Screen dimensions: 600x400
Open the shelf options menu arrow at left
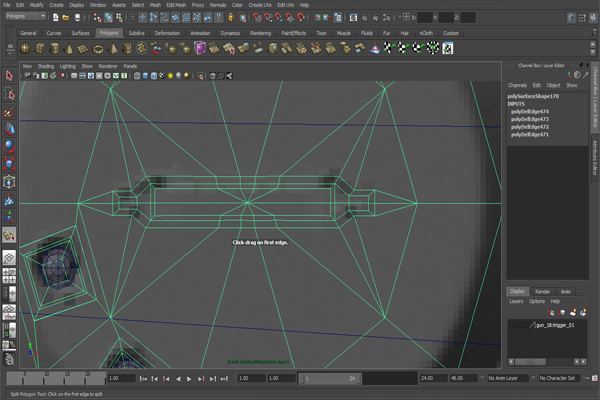point(10,54)
